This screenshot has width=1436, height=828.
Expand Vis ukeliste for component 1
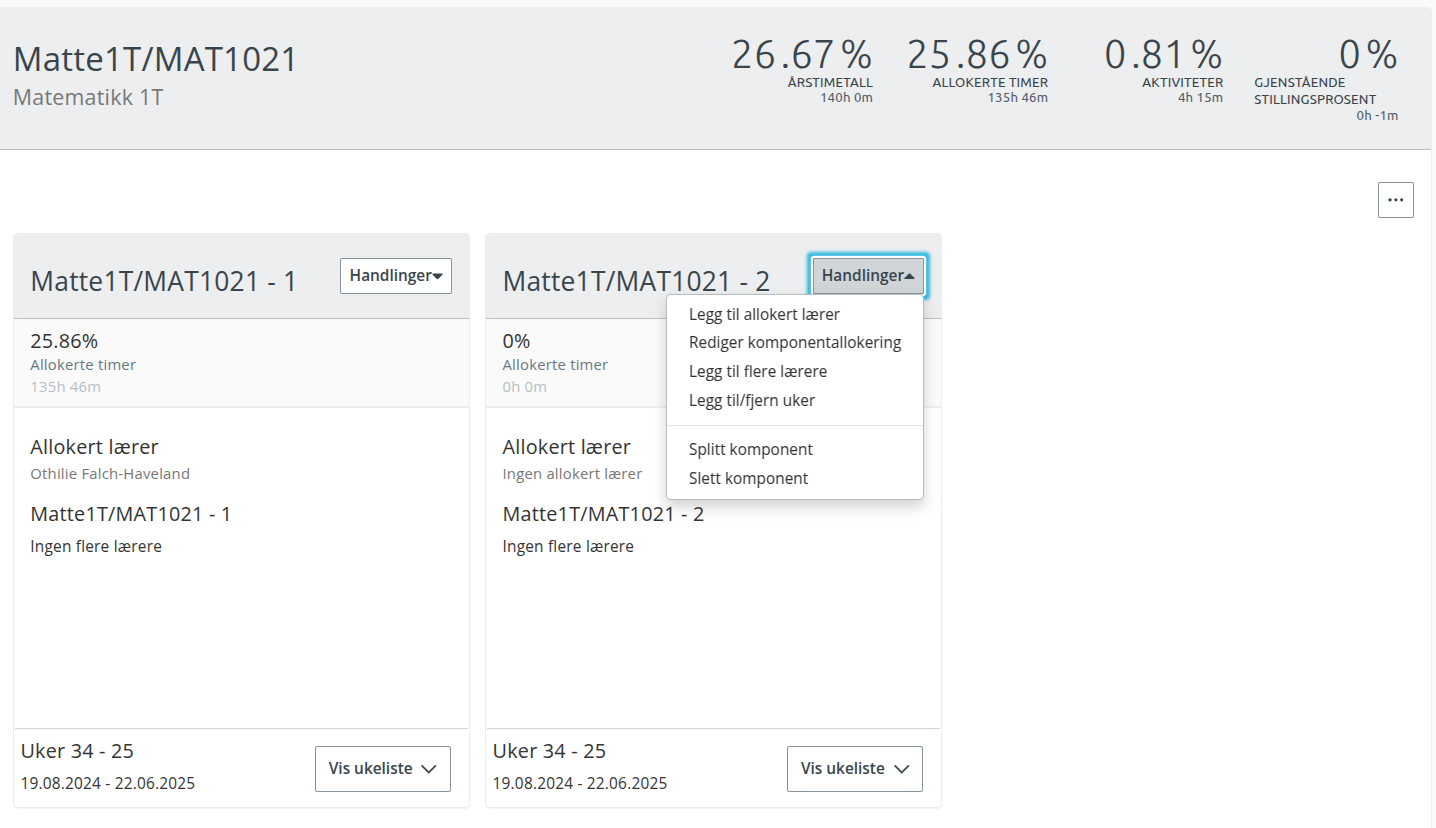tap(383, 769)
